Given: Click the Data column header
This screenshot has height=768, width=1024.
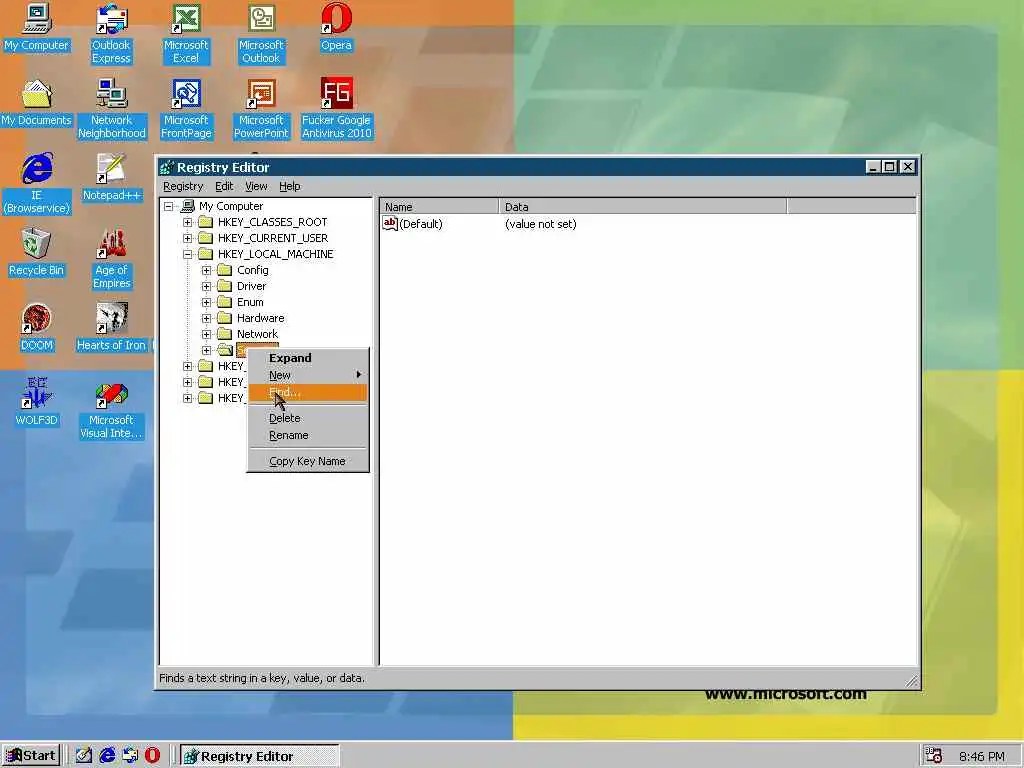Looking at the screenshot, I should pyautogui.click(x=643, y=207).
